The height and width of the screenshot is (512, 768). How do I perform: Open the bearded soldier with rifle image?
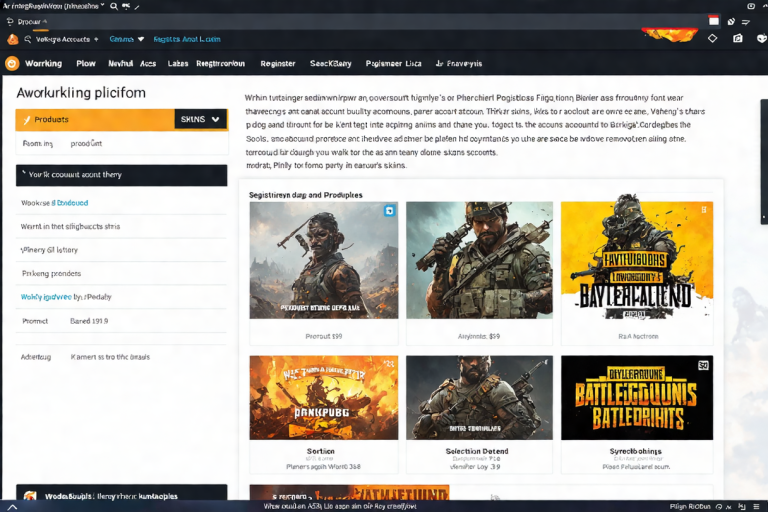[479, 260]
